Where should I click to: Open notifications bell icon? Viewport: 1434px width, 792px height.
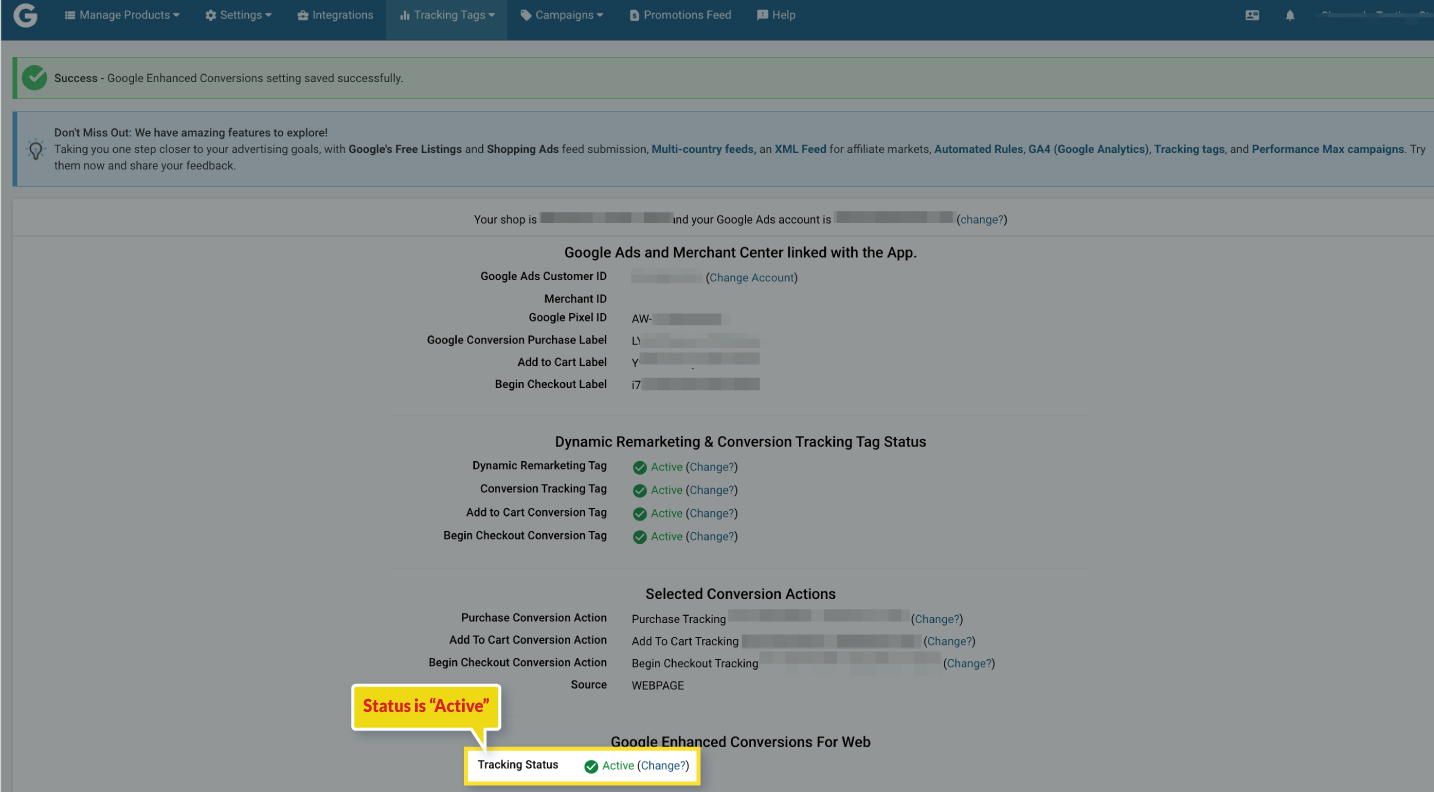tap(1290, 16)
